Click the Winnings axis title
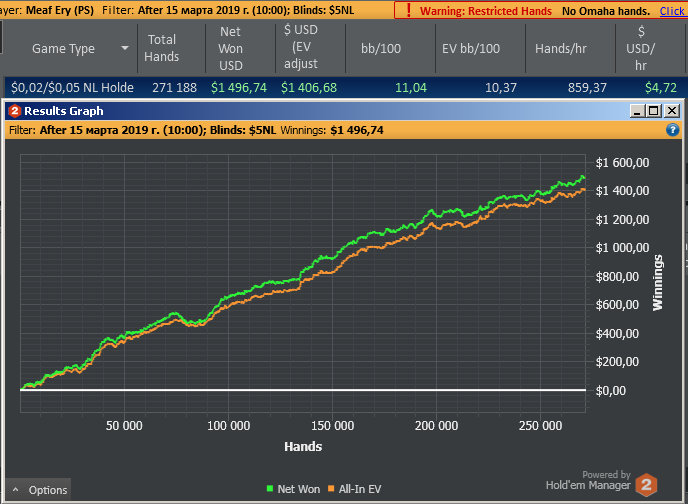This screenshot has height=504, width=688. point(657,283)
